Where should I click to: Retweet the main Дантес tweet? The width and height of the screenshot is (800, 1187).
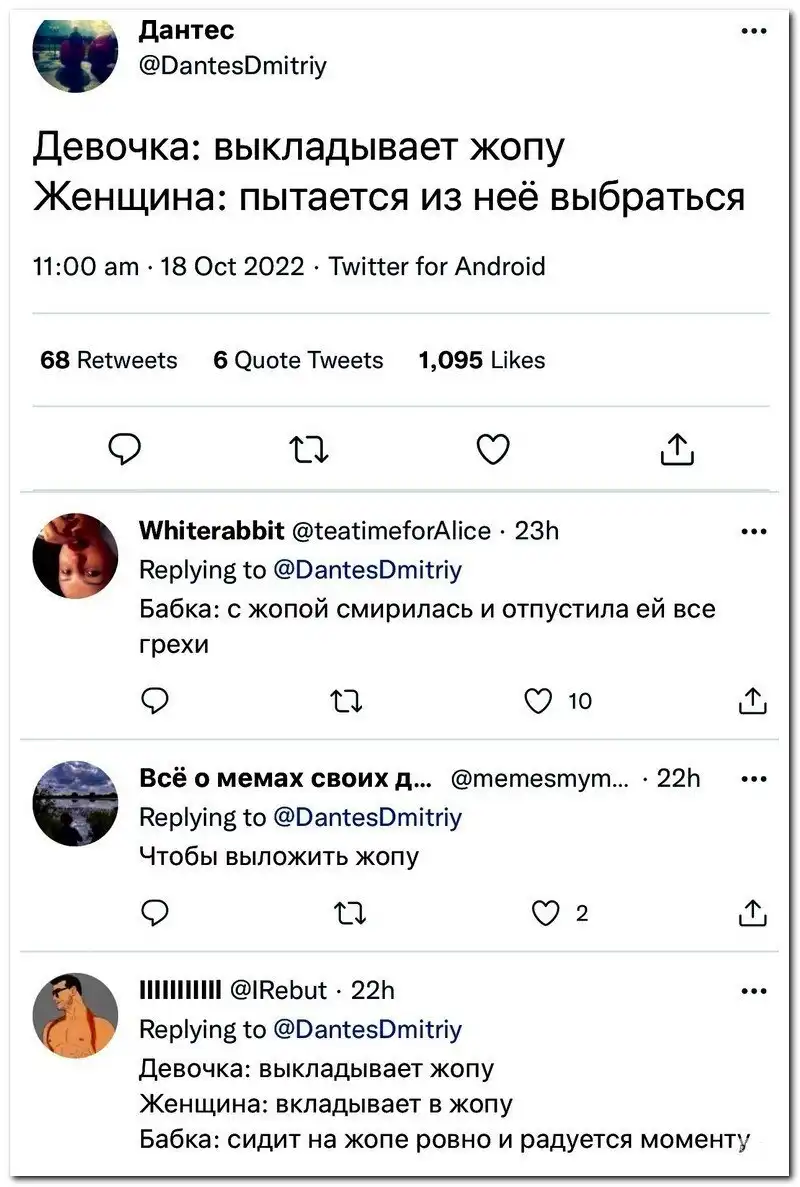309,452
